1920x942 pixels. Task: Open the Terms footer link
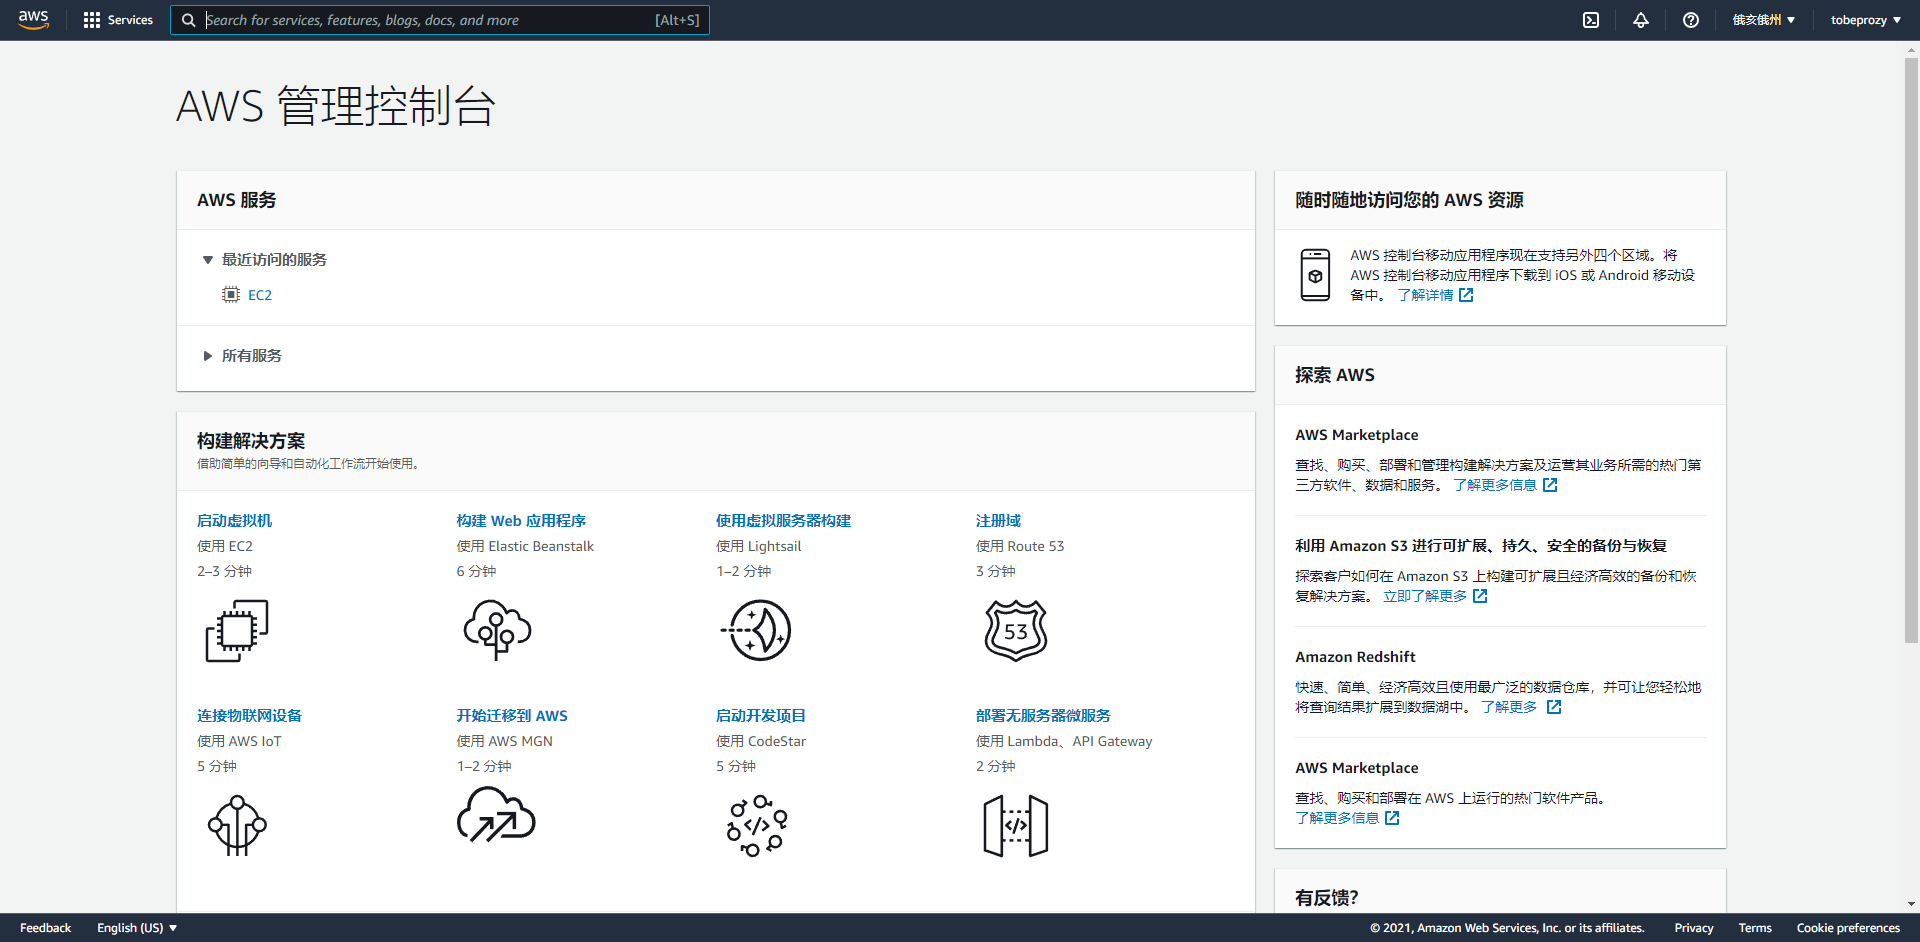(x=1755, y=928)
